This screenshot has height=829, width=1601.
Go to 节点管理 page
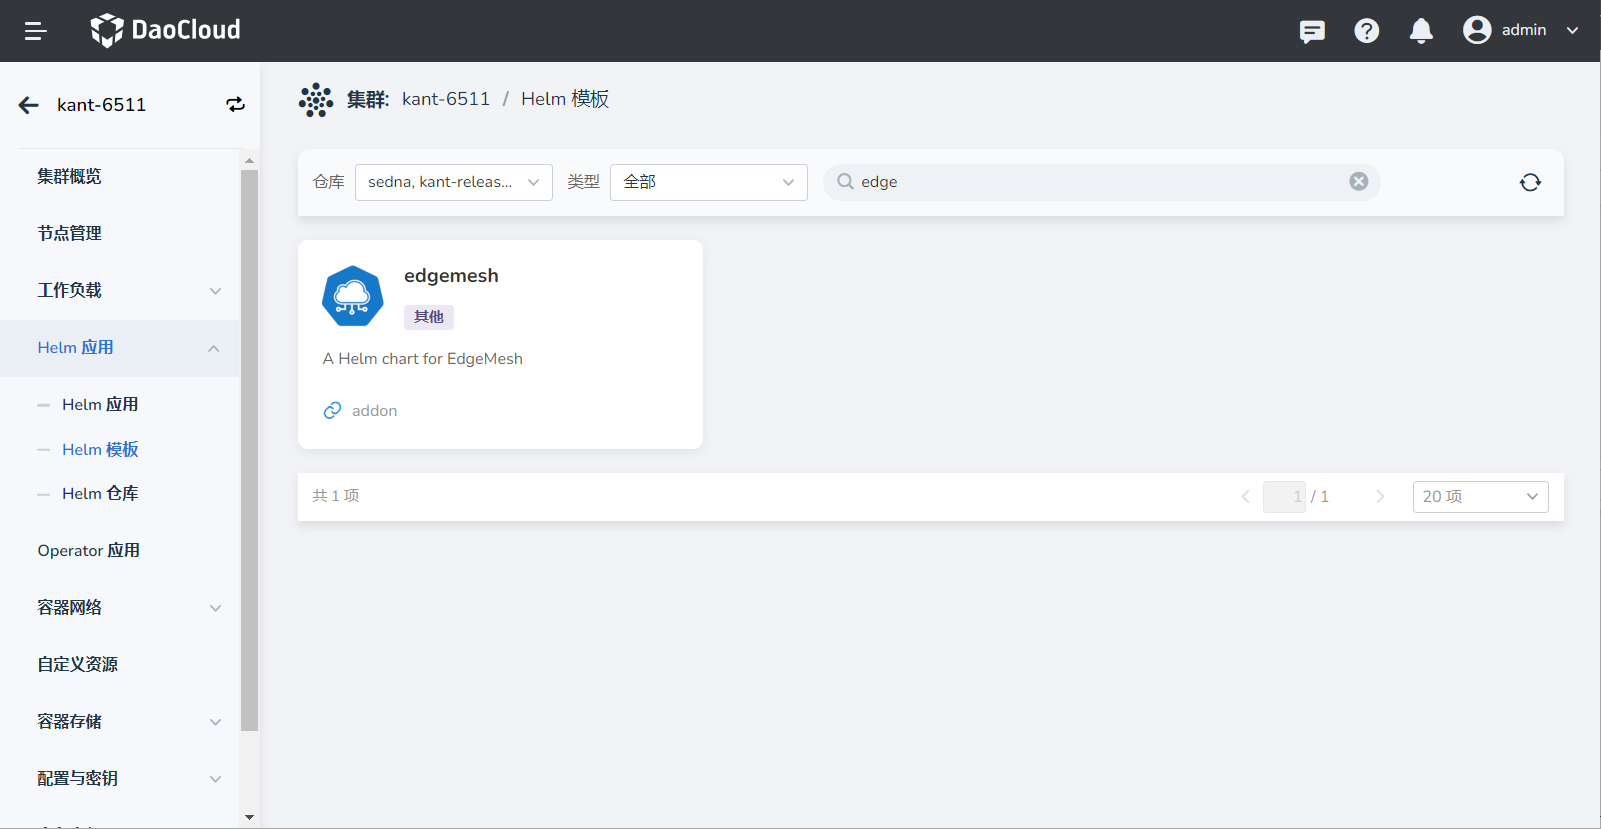pyautogui.click(x=70, y=233)
